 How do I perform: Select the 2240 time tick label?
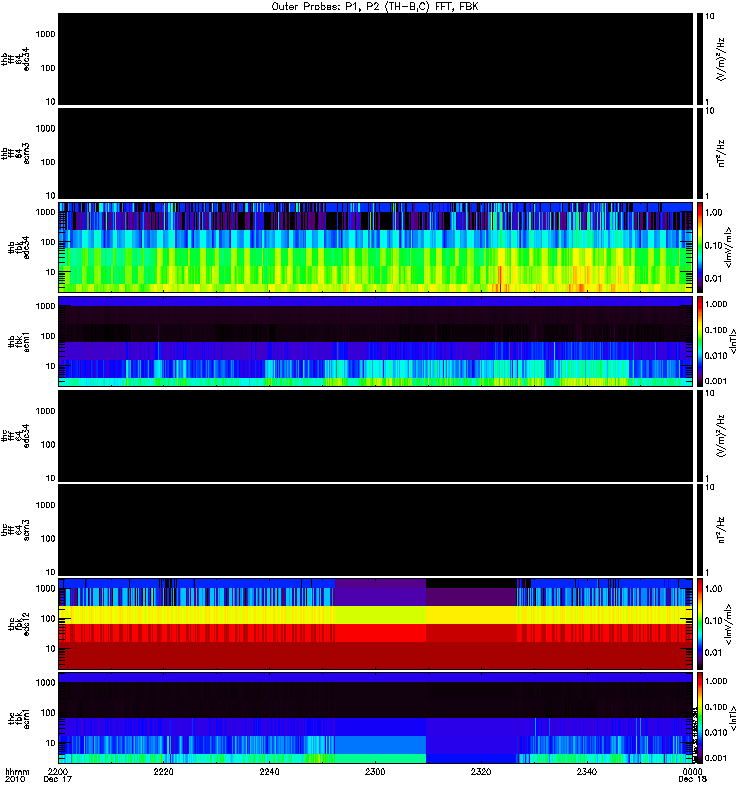coord(269,771)
